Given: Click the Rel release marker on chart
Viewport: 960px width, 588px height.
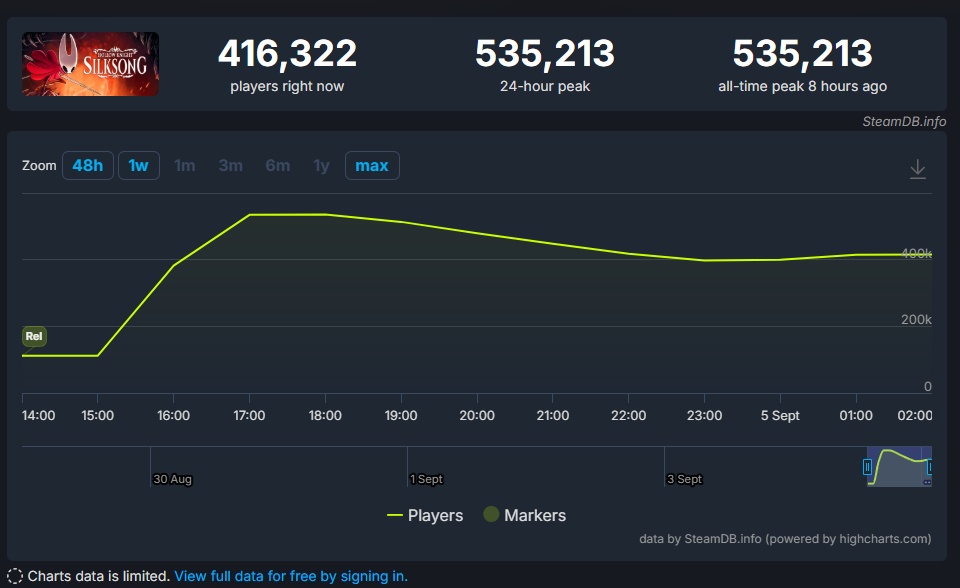Looking at the screenshot, I should (x=34, y=337).
